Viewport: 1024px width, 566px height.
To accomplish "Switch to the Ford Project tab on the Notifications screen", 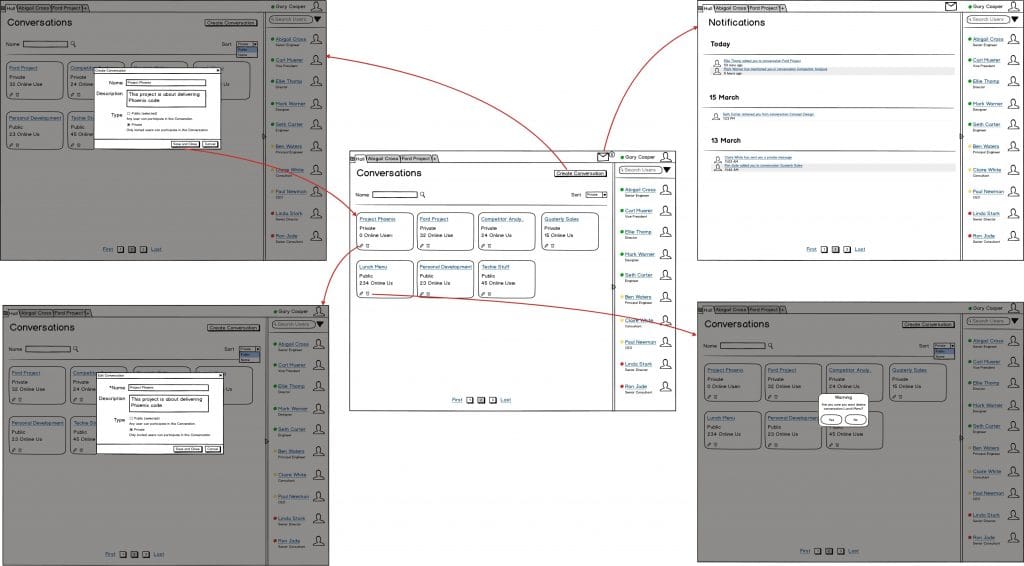I will click(x=764, y=8).
